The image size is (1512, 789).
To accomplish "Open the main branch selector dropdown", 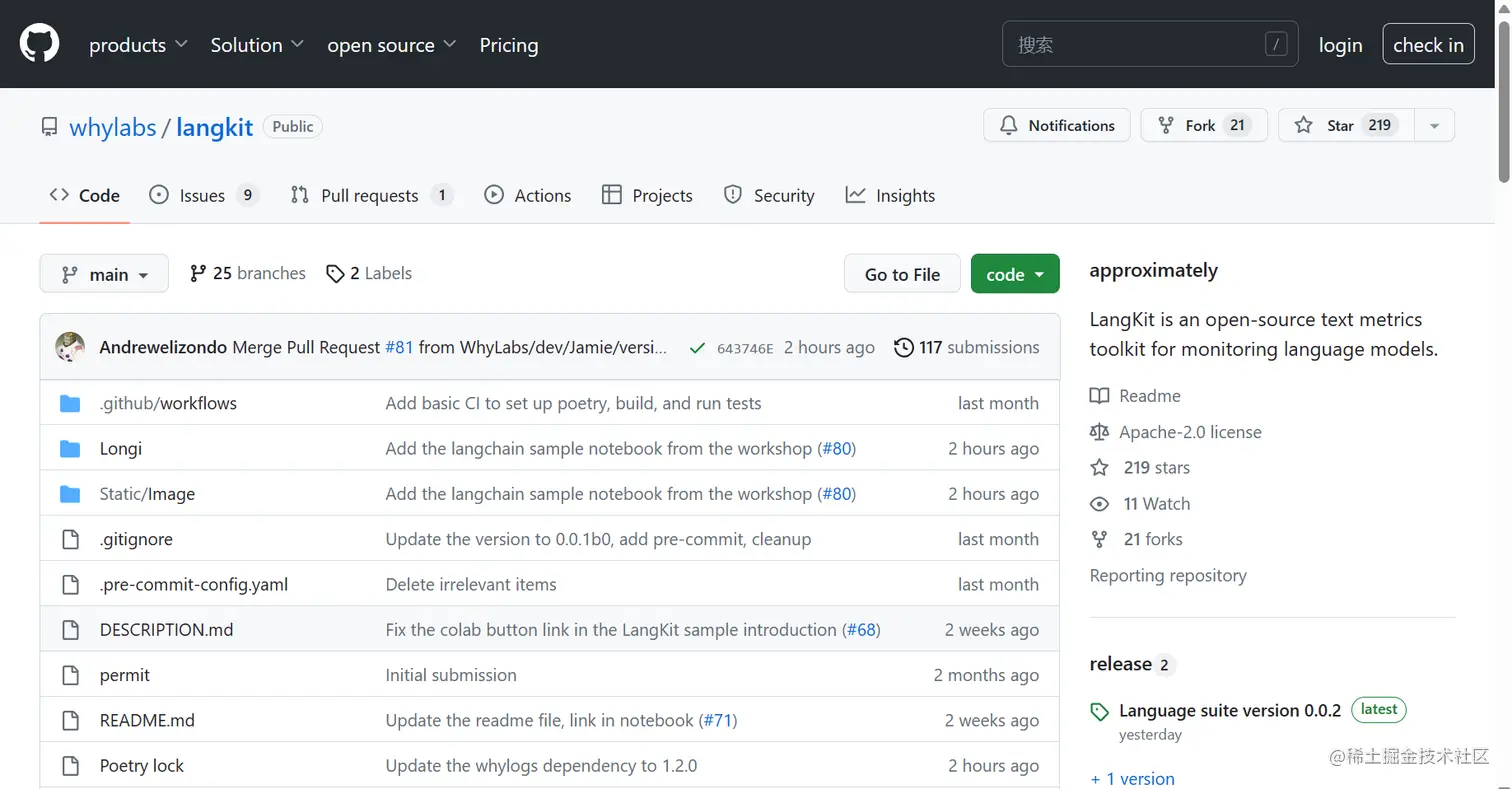I will pyautogui.click(x=104, y=274).
